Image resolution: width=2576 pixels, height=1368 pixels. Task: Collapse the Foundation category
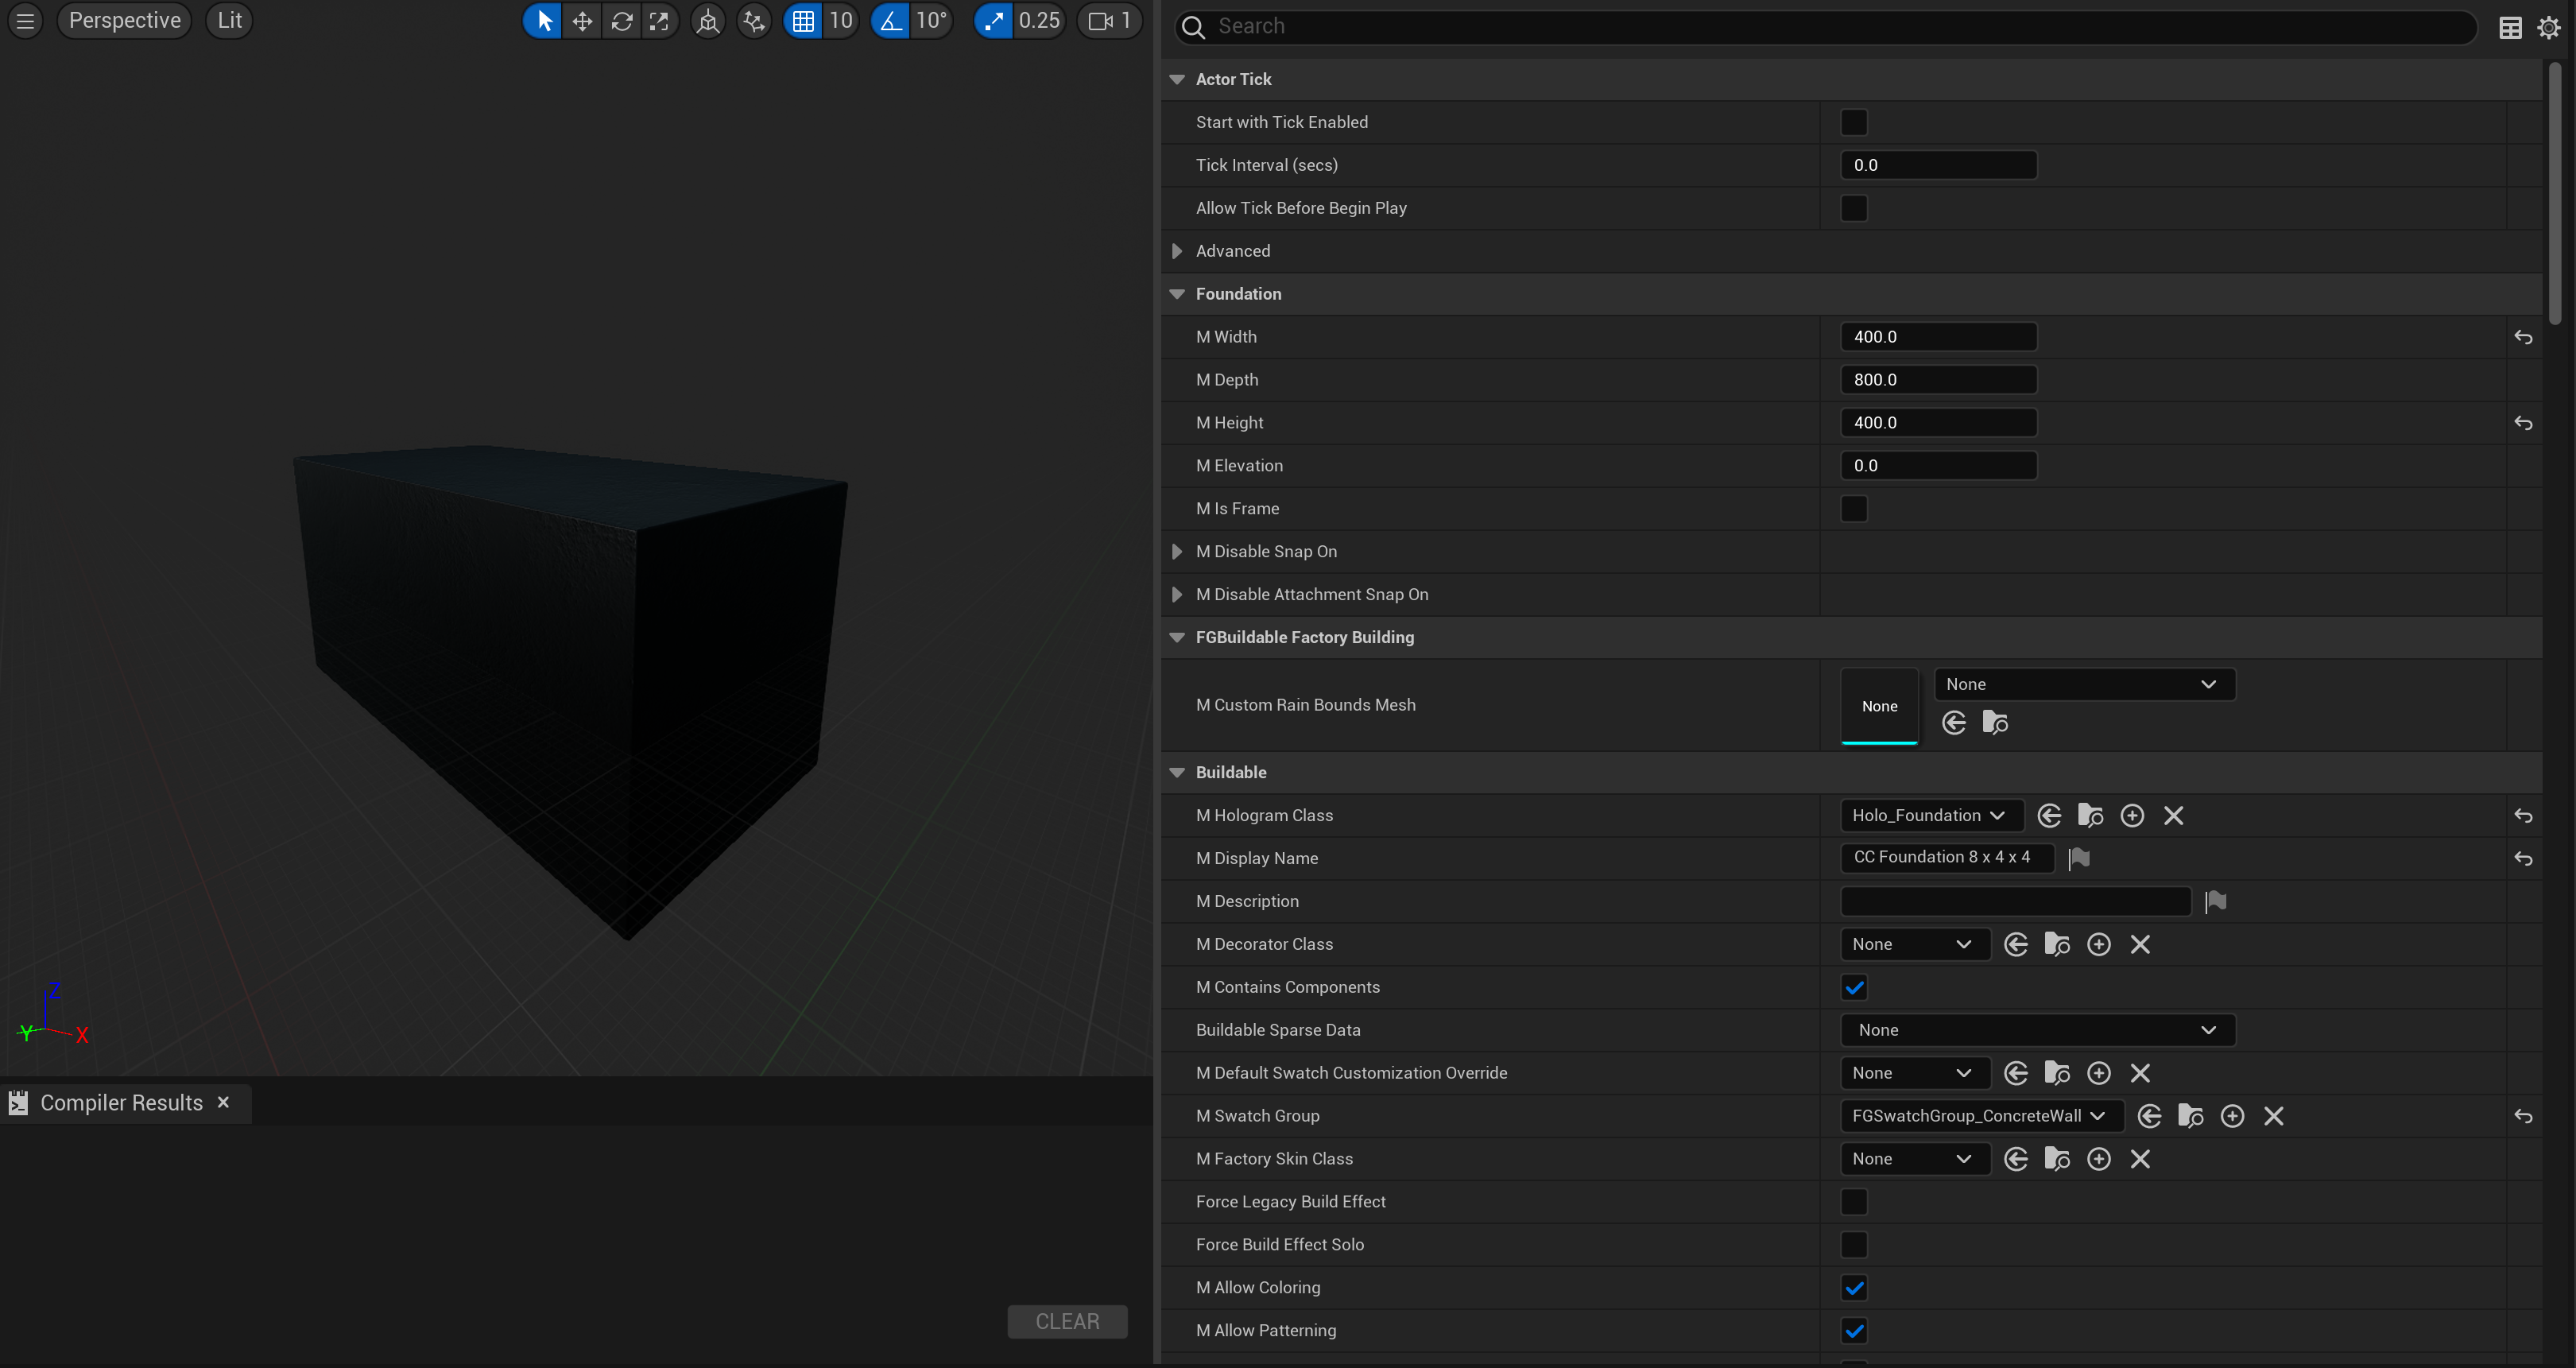1177,294
